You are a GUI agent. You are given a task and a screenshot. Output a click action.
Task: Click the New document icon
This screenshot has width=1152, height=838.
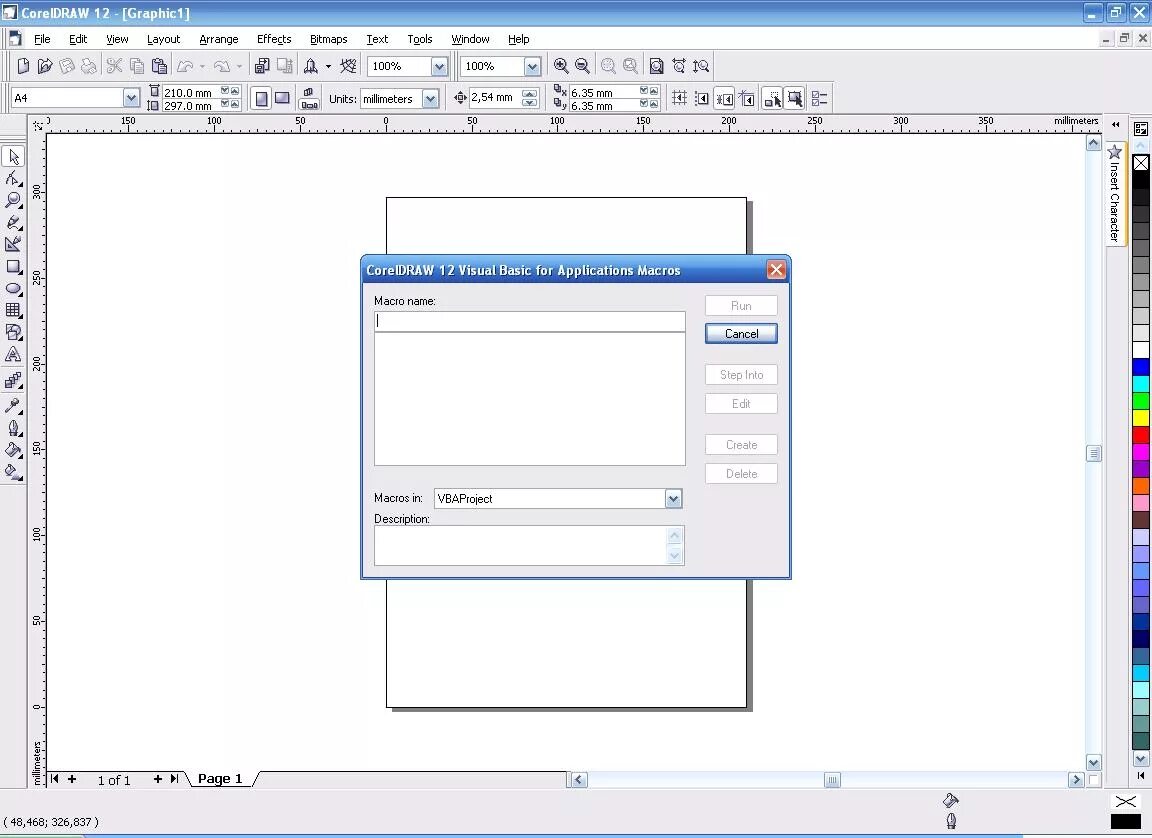pyautogui.click(x=23, y=66)
